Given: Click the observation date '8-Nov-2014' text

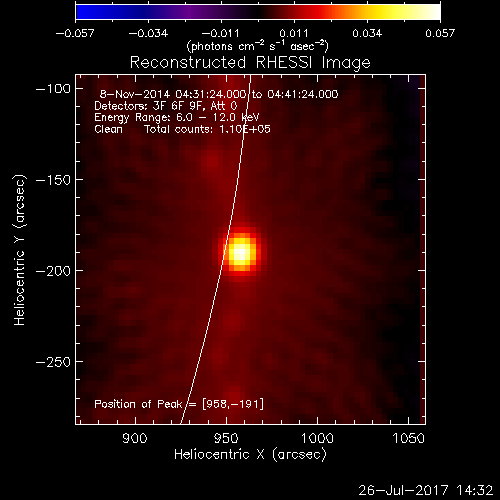Looking at the screenshot, I should [135, 94].
